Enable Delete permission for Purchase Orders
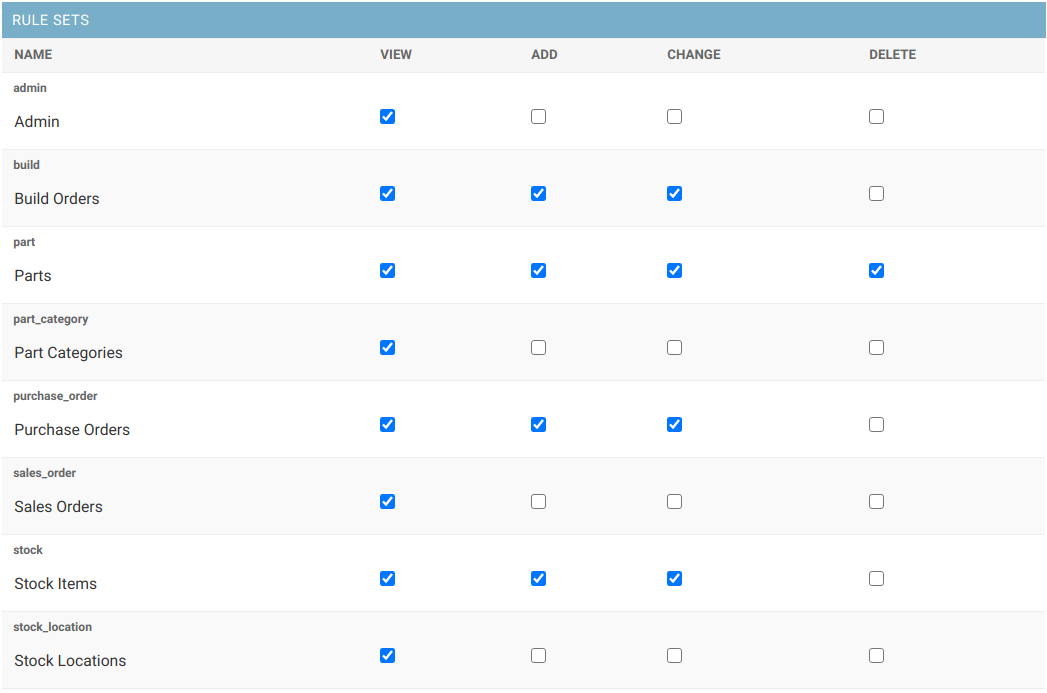The width and height of the screenshot is (1047, 693). (x=877, y=425)
